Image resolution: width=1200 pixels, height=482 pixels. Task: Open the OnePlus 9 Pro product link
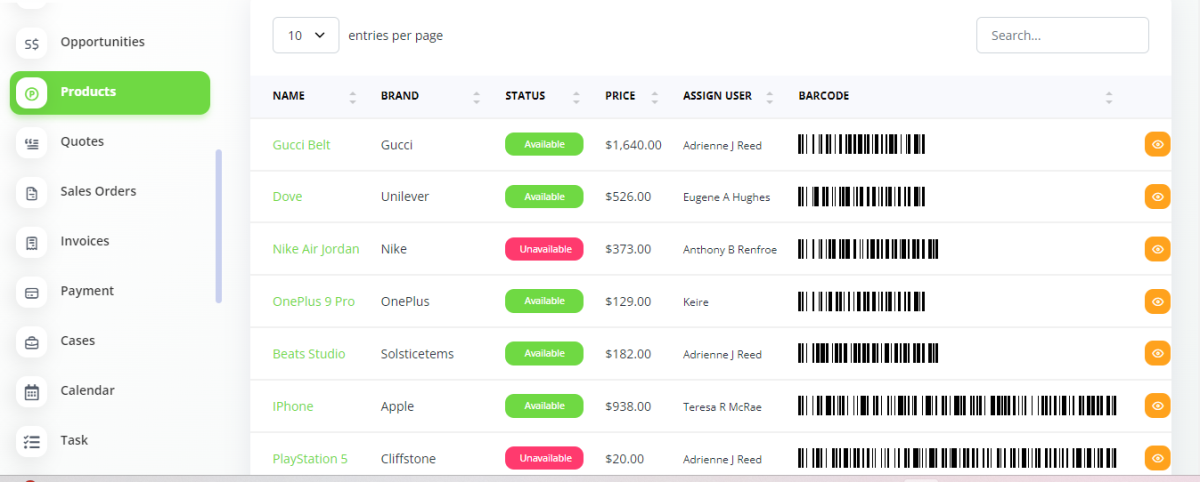point(313,301)
